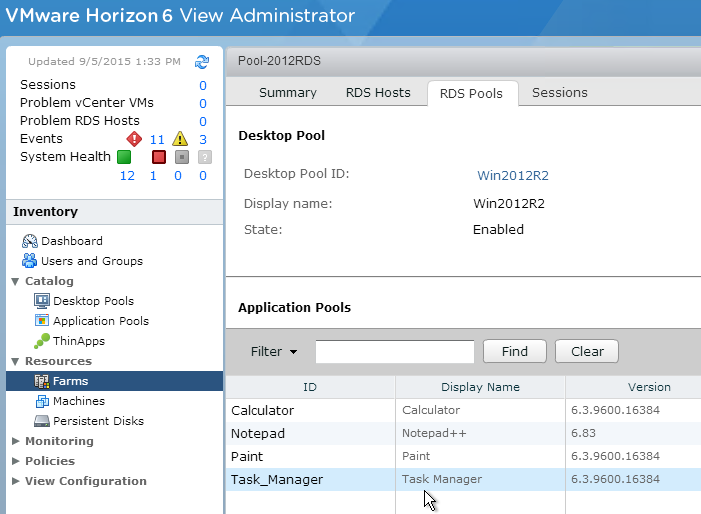This screenshot has width=701, height=514.
Task: Select the Task_Manager application pool row
Action: click(x=463, y=480)
